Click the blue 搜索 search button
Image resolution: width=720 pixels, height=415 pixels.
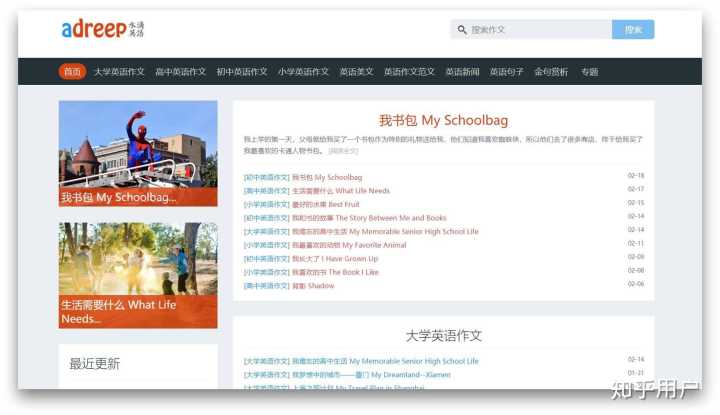point(633,29)
